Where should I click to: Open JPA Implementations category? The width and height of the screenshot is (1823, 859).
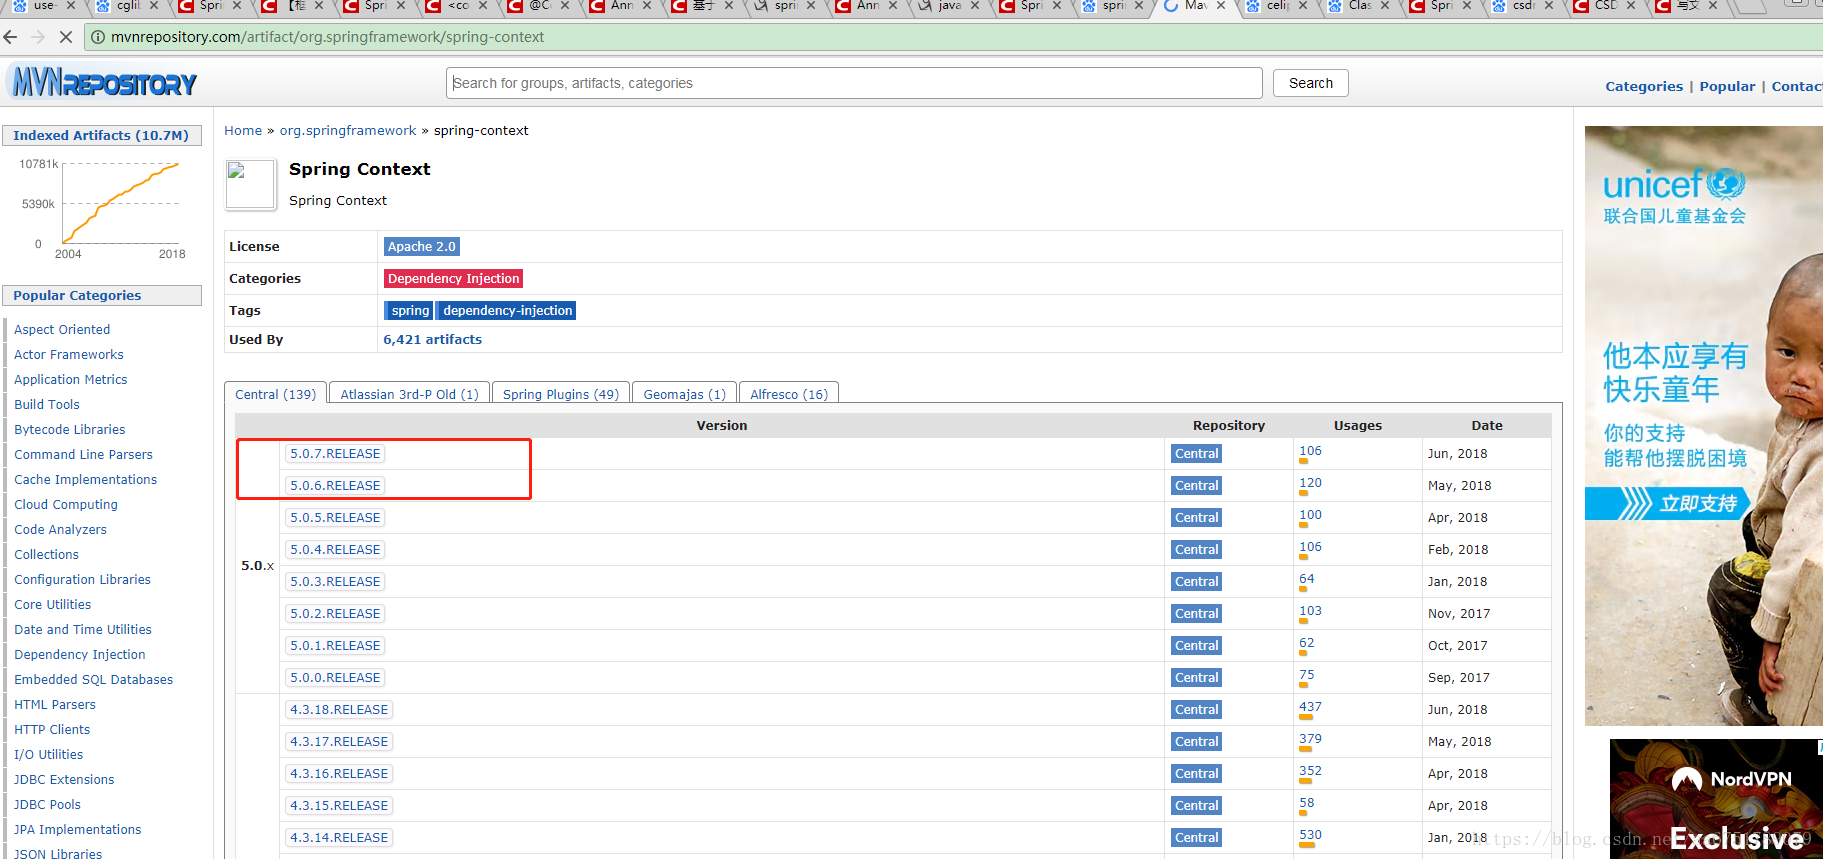click(x=77, y=829)
